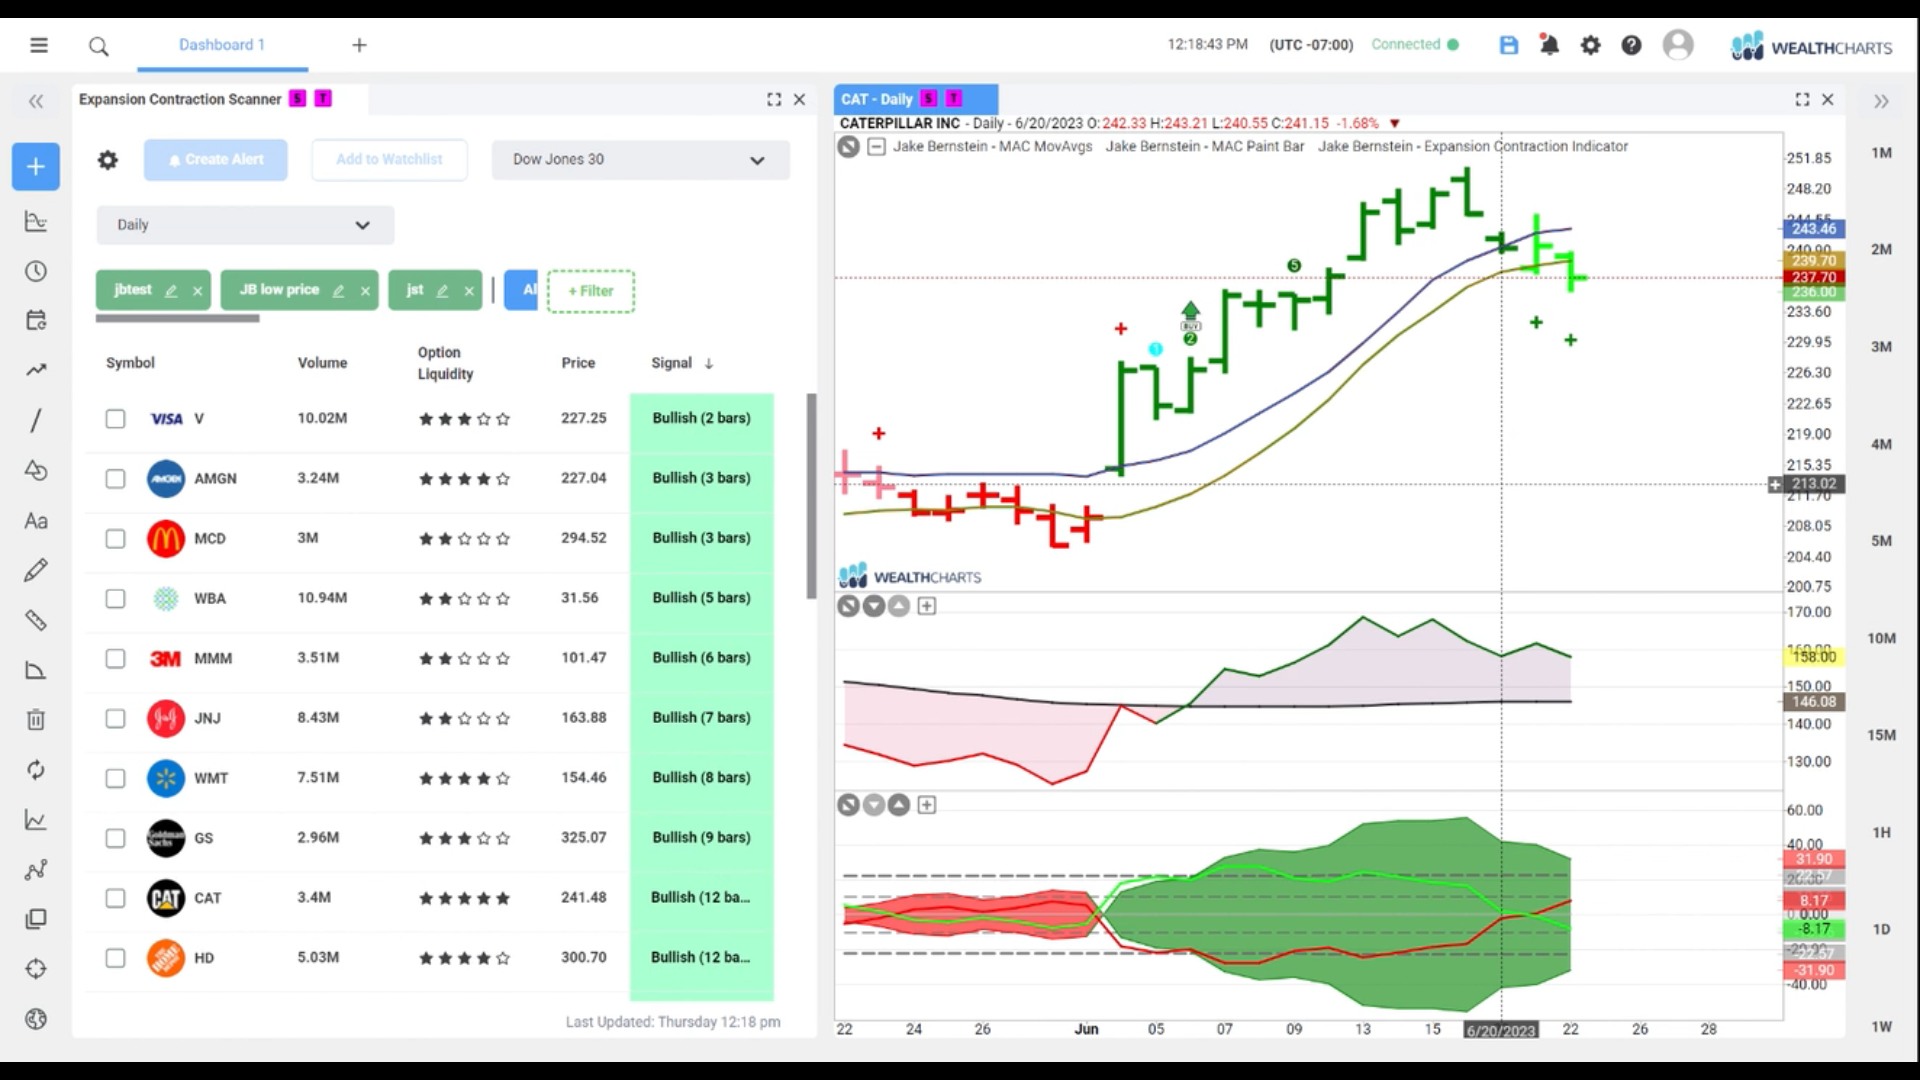The image size is (1920, 1080).
Task: Maximize the Expansion Contraction Scanner panel
Action: pyautogui.click(x=774, y=99)
